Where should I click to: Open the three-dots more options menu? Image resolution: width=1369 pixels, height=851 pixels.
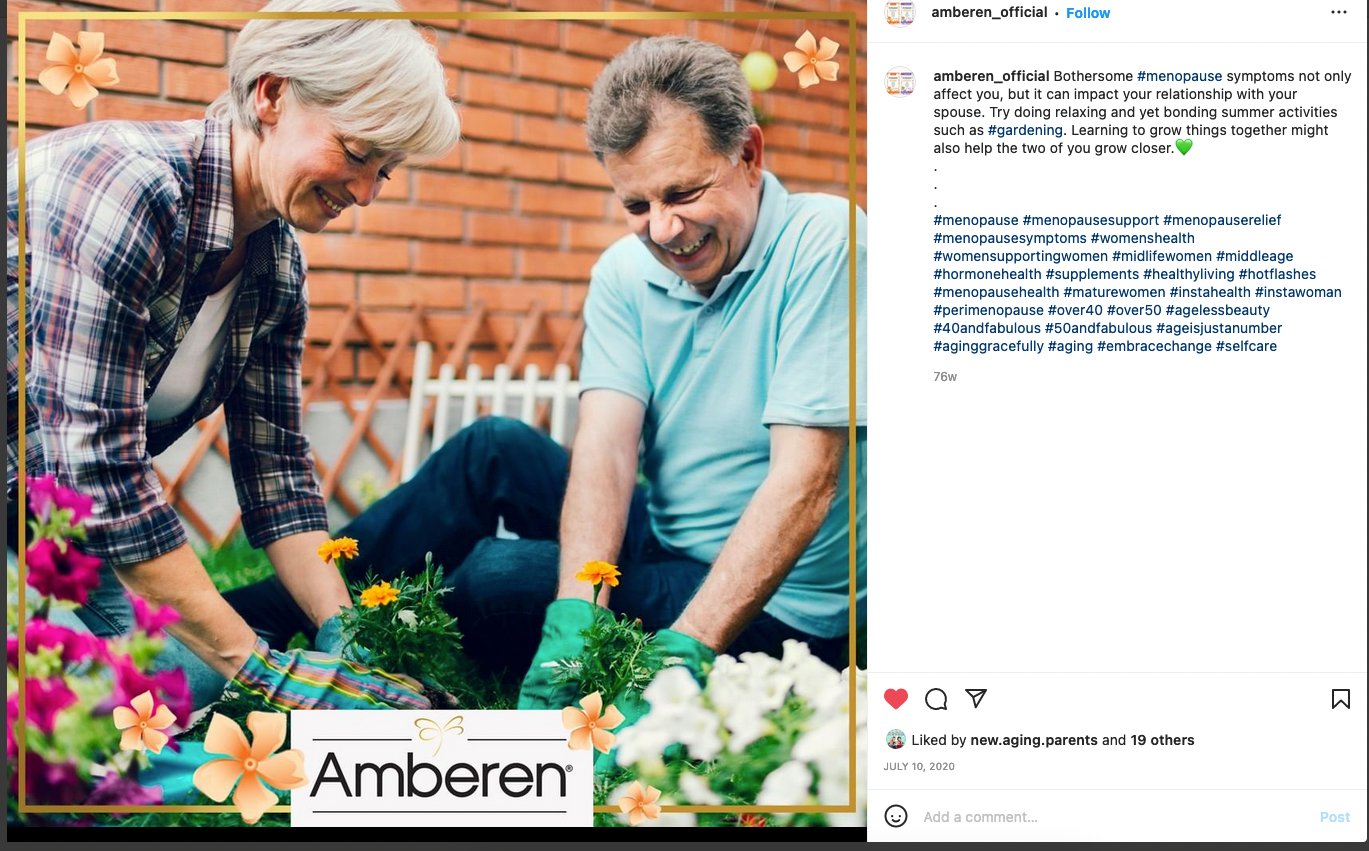coord(1339,13)
